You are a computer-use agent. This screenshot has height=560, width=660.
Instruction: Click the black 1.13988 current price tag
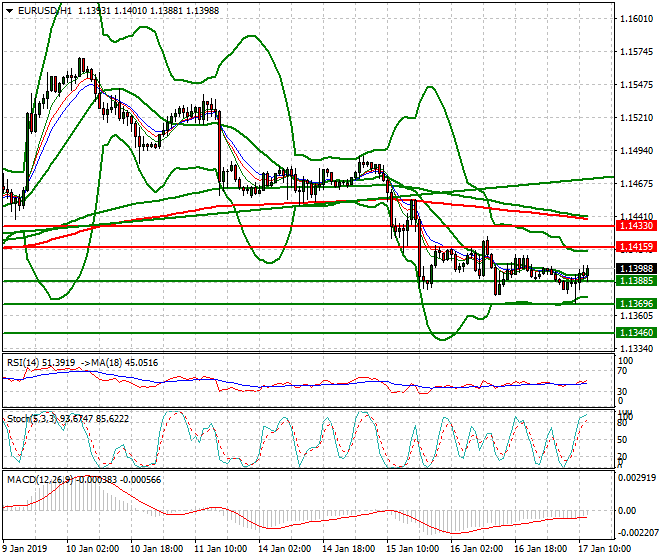coord(636,269)
